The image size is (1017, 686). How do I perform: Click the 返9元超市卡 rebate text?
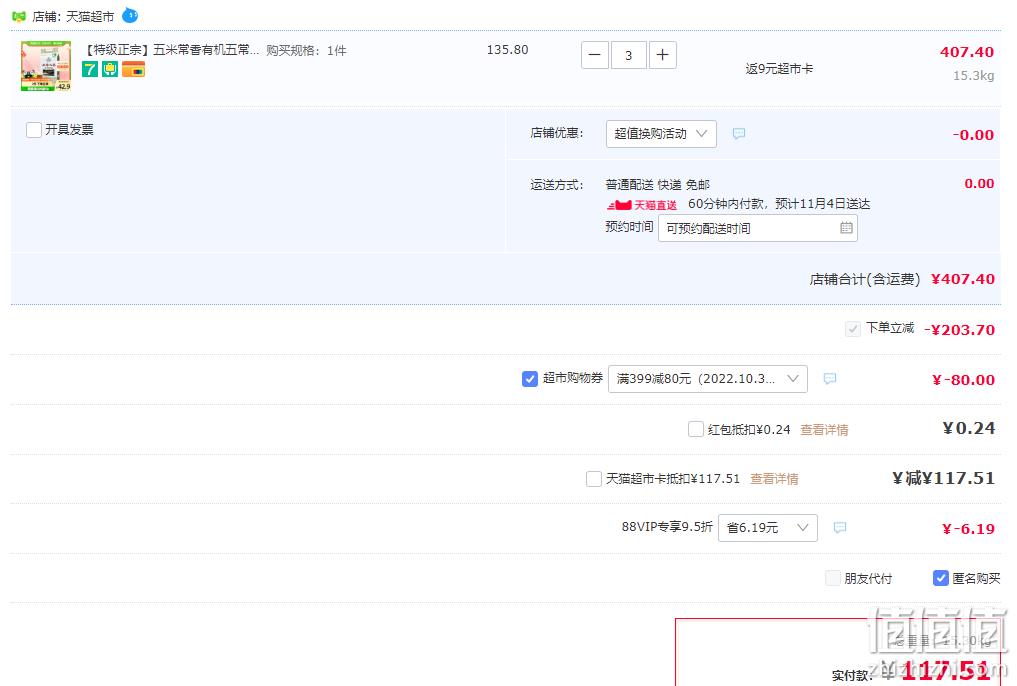(x=779, y=69)
